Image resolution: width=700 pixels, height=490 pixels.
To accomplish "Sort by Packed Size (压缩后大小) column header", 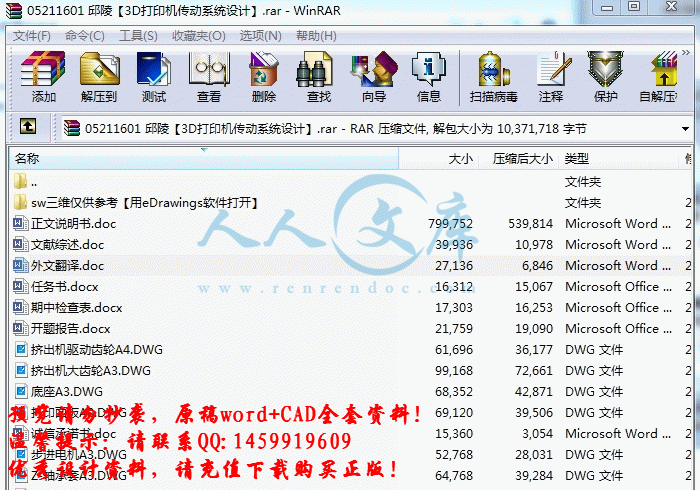I will click(x=518, y=158).
